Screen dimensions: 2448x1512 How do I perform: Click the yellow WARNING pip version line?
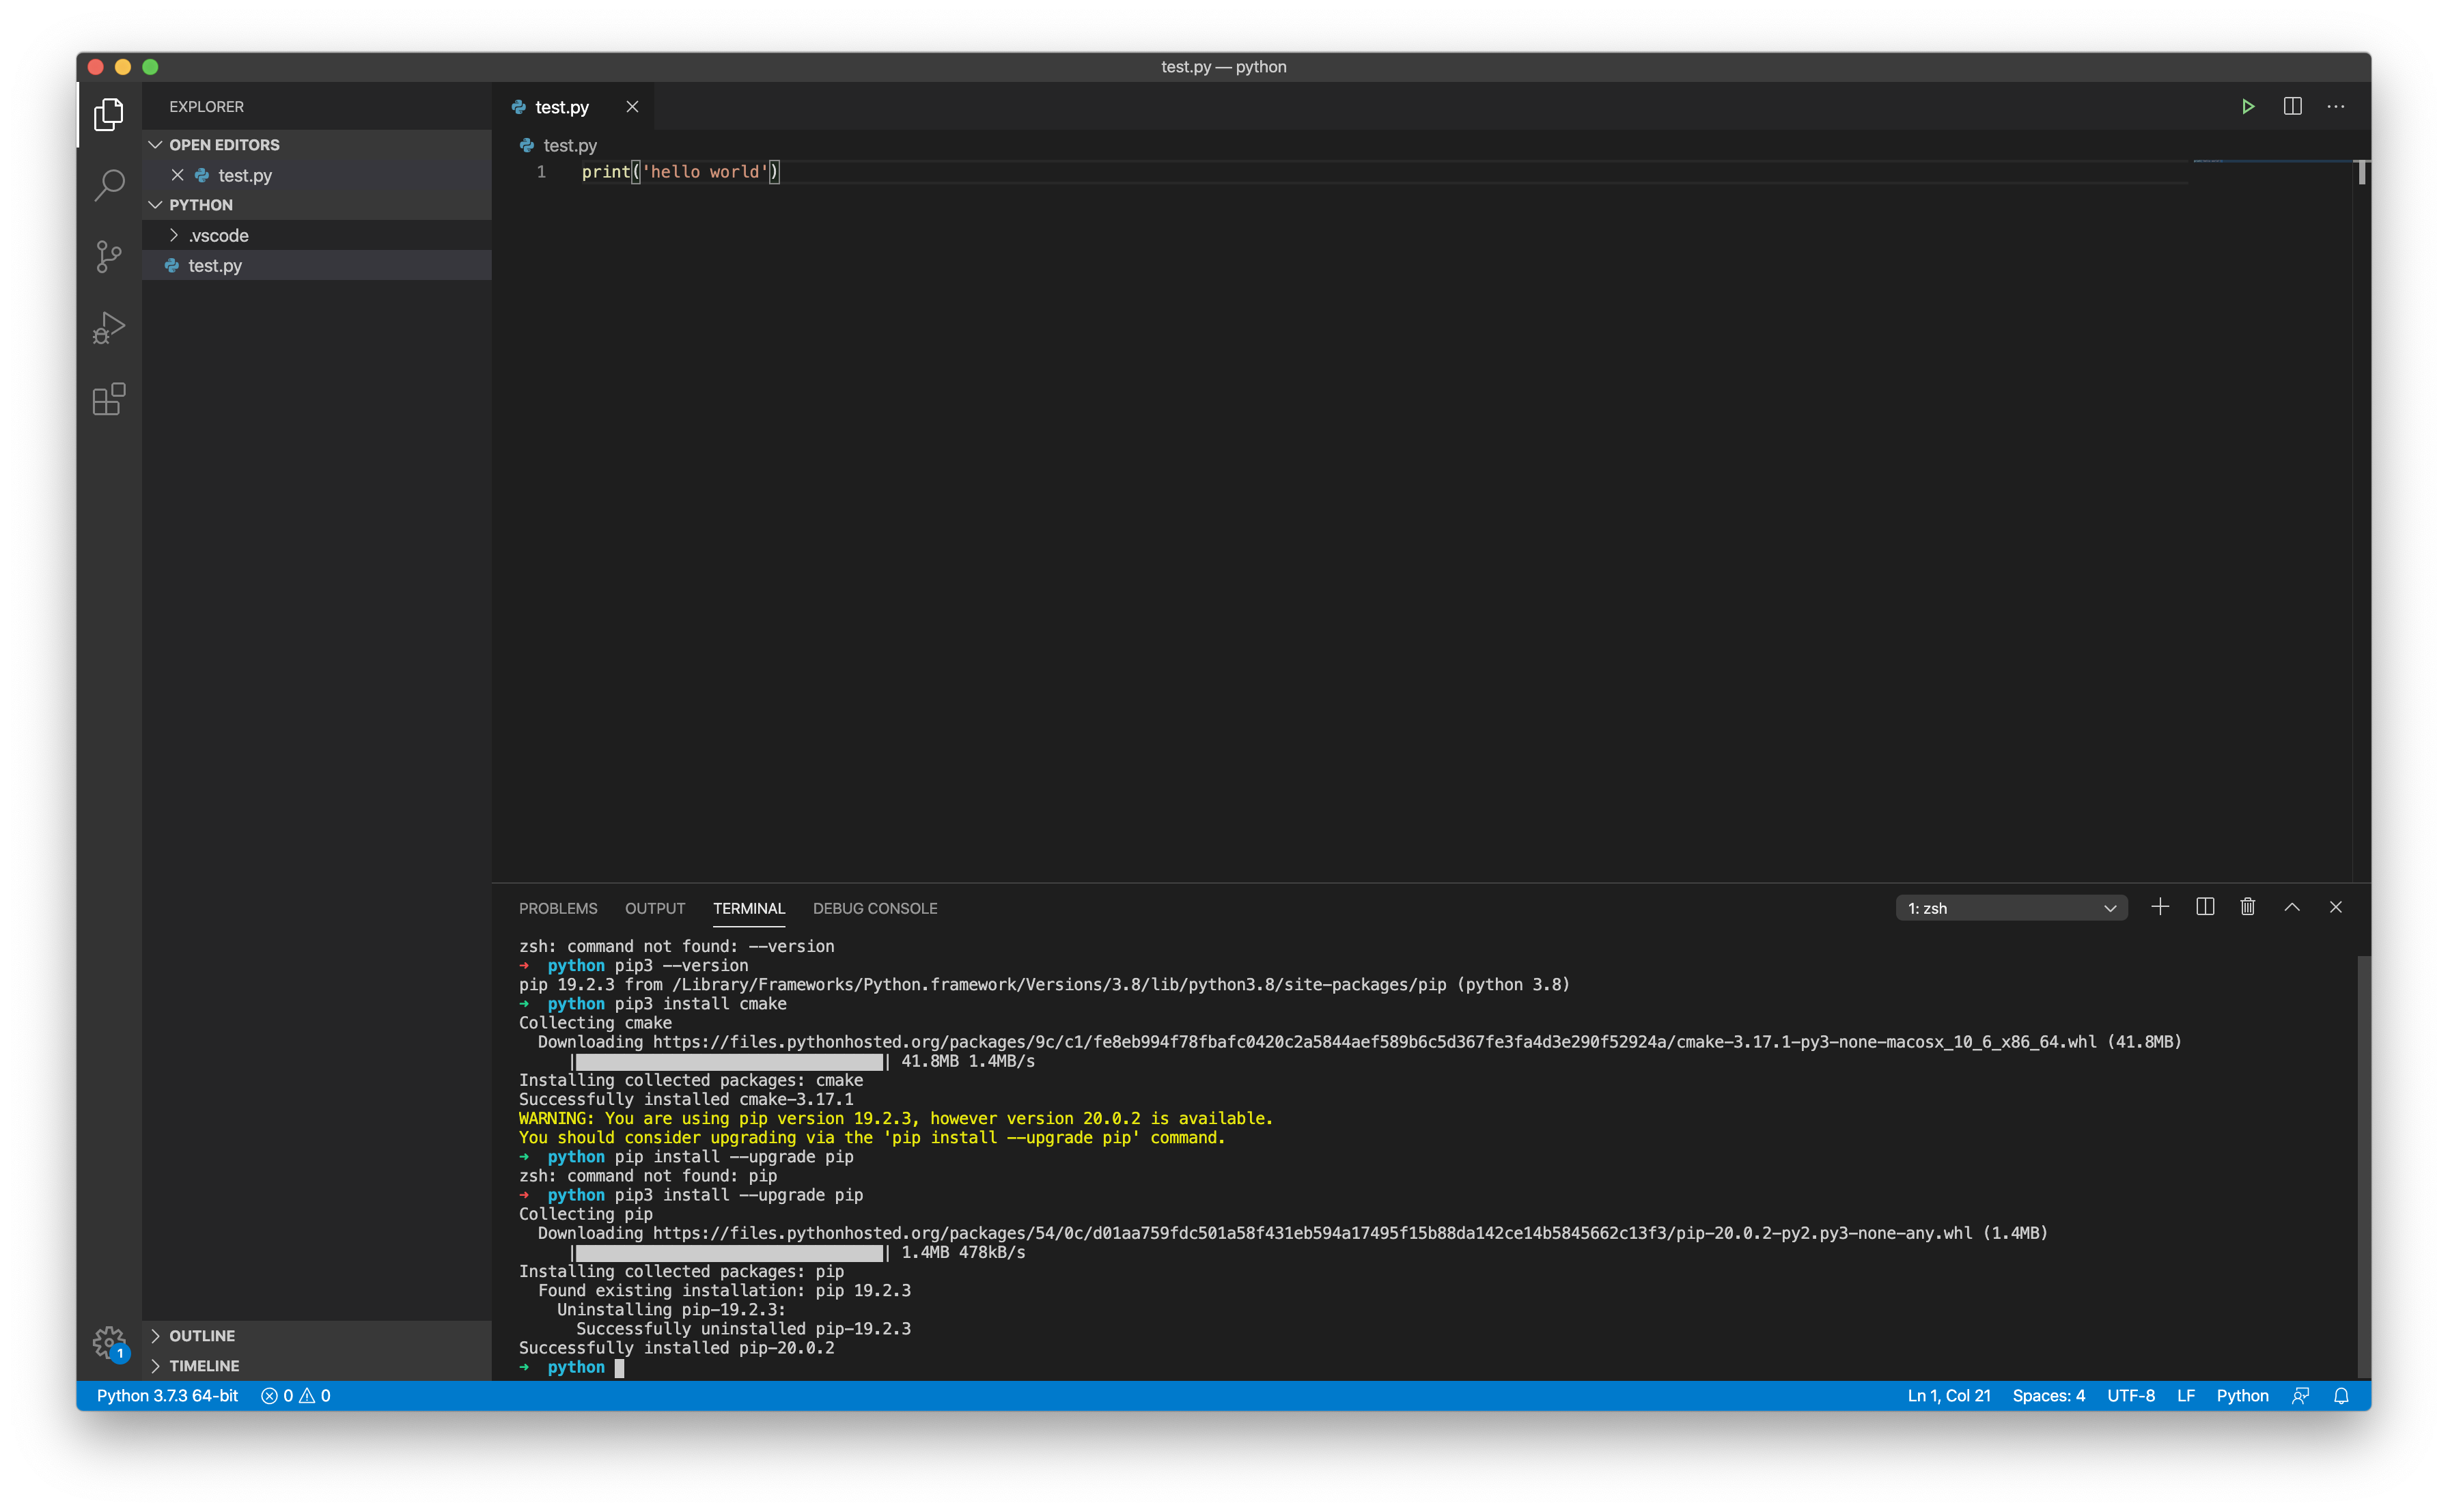point(895,1118)
